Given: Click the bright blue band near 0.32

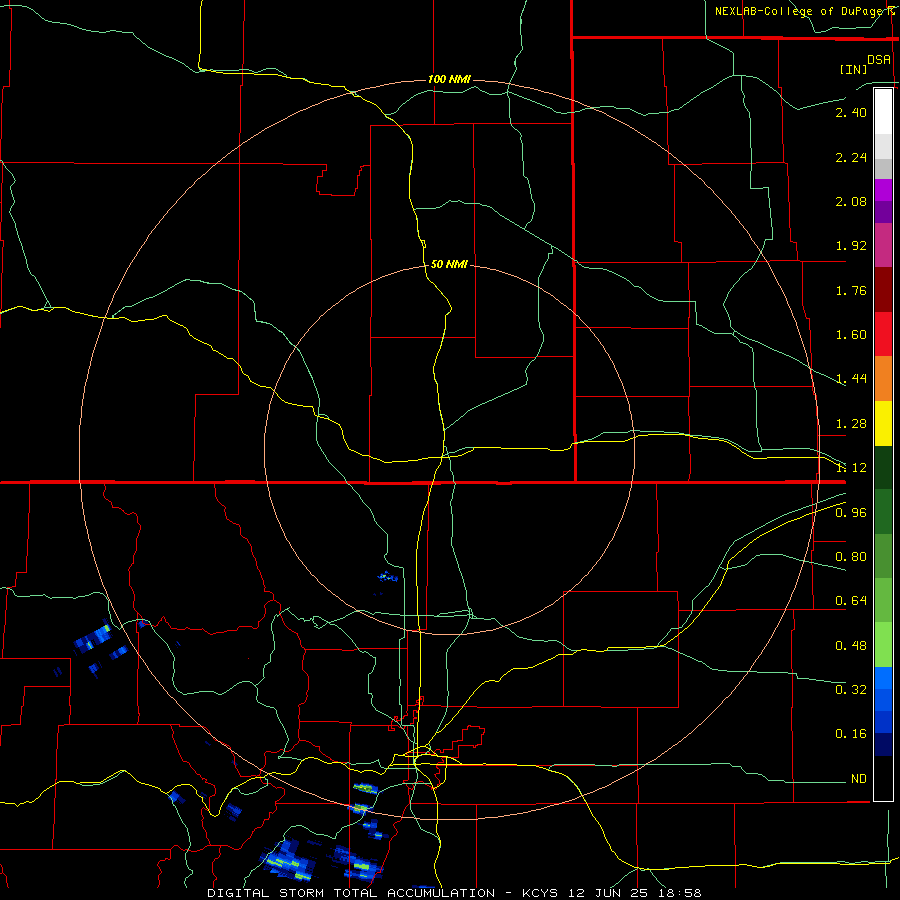Looking at the screenshot, I should (x=883, y=678).
